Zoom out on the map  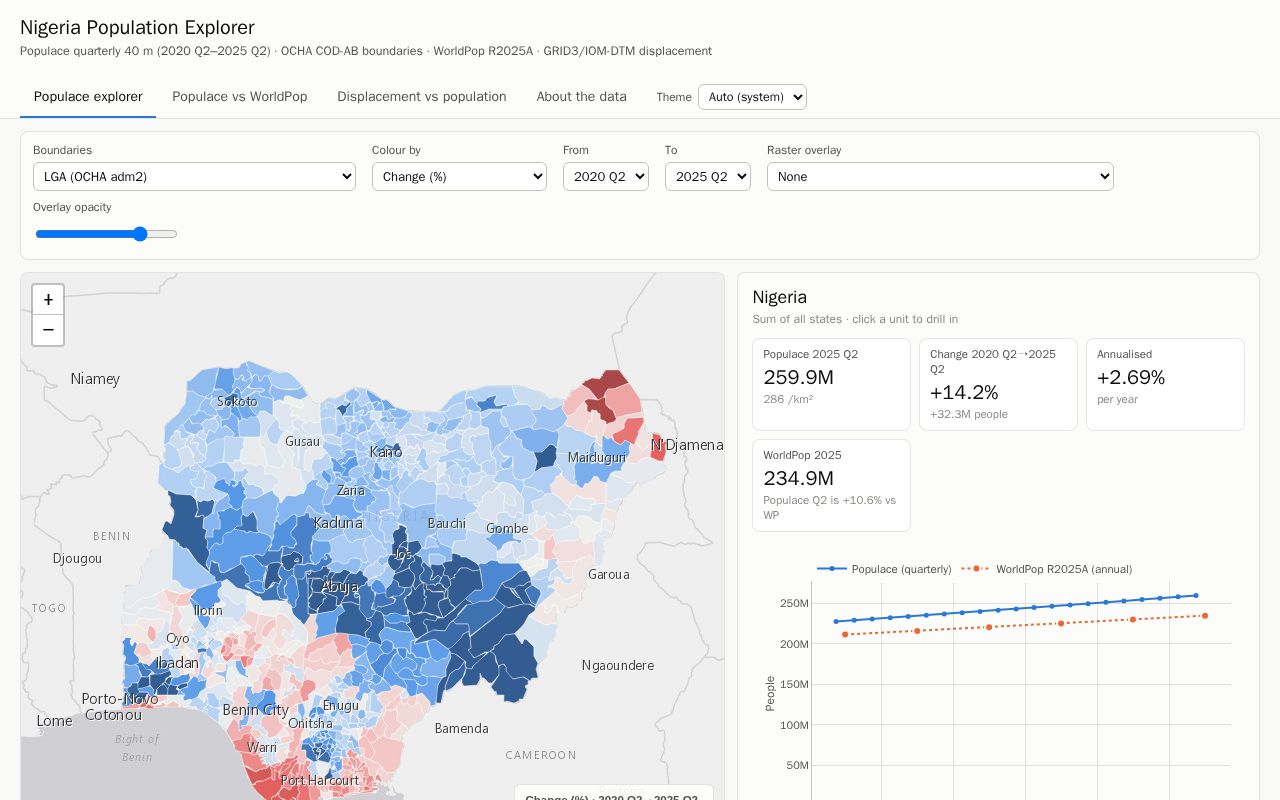(48, 330)
